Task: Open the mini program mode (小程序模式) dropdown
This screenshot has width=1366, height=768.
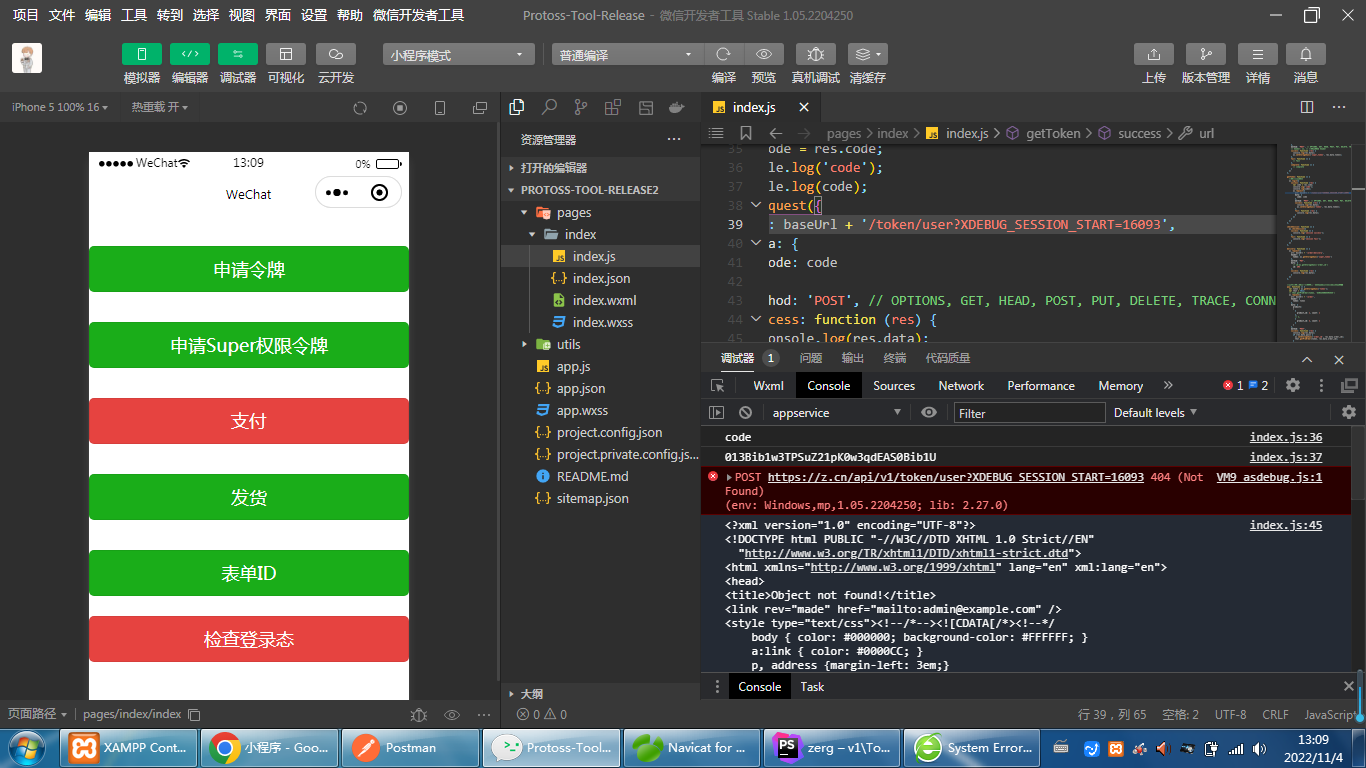Action: (459, 55)
